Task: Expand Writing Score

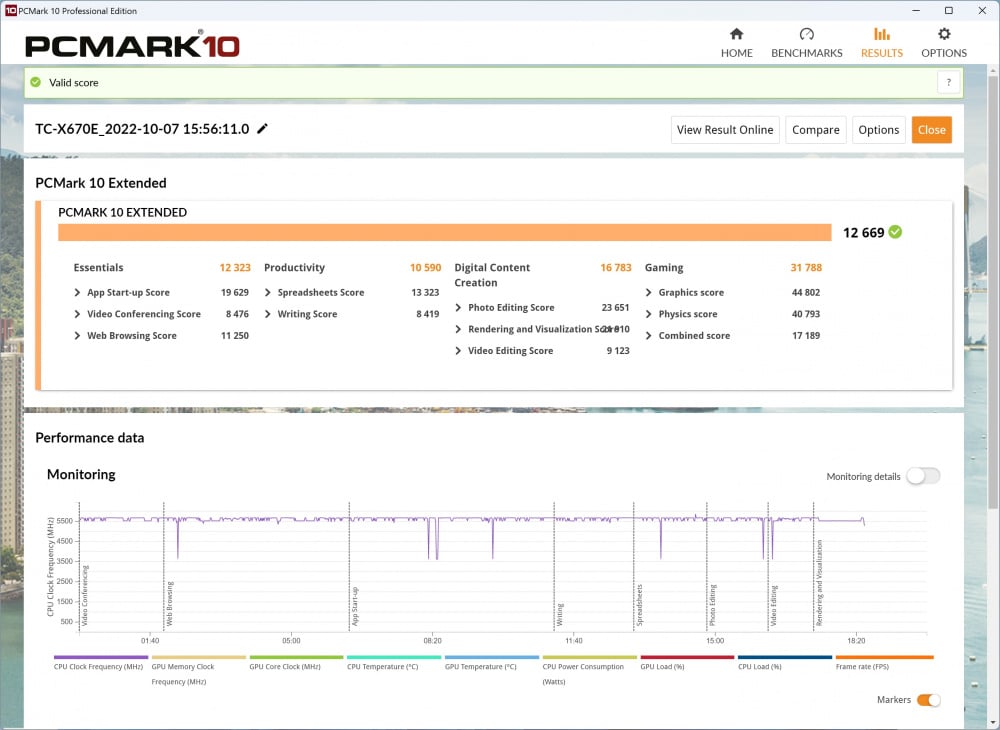Action: click(x=268, y=314)
